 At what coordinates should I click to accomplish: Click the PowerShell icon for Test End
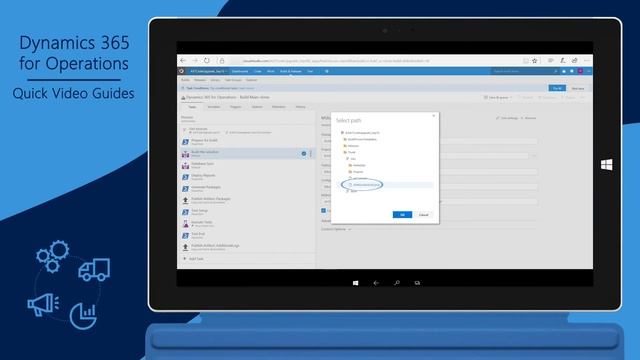coord(185,236)
